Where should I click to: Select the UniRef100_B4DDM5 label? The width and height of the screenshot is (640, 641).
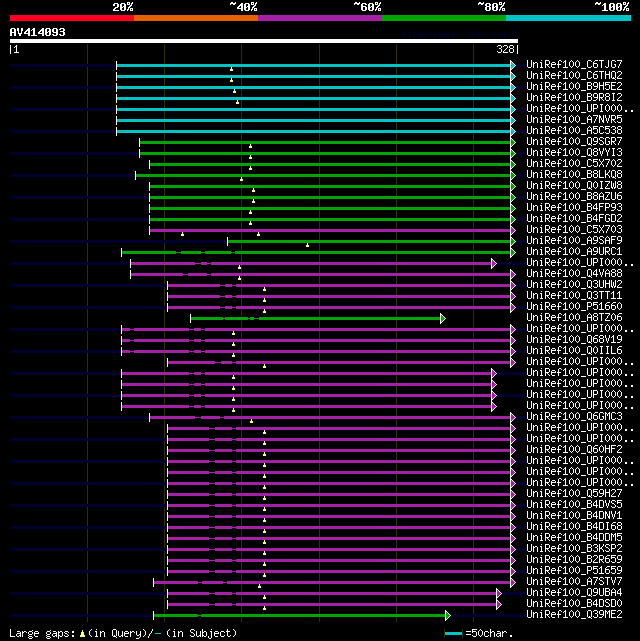(x=574, y=538)
